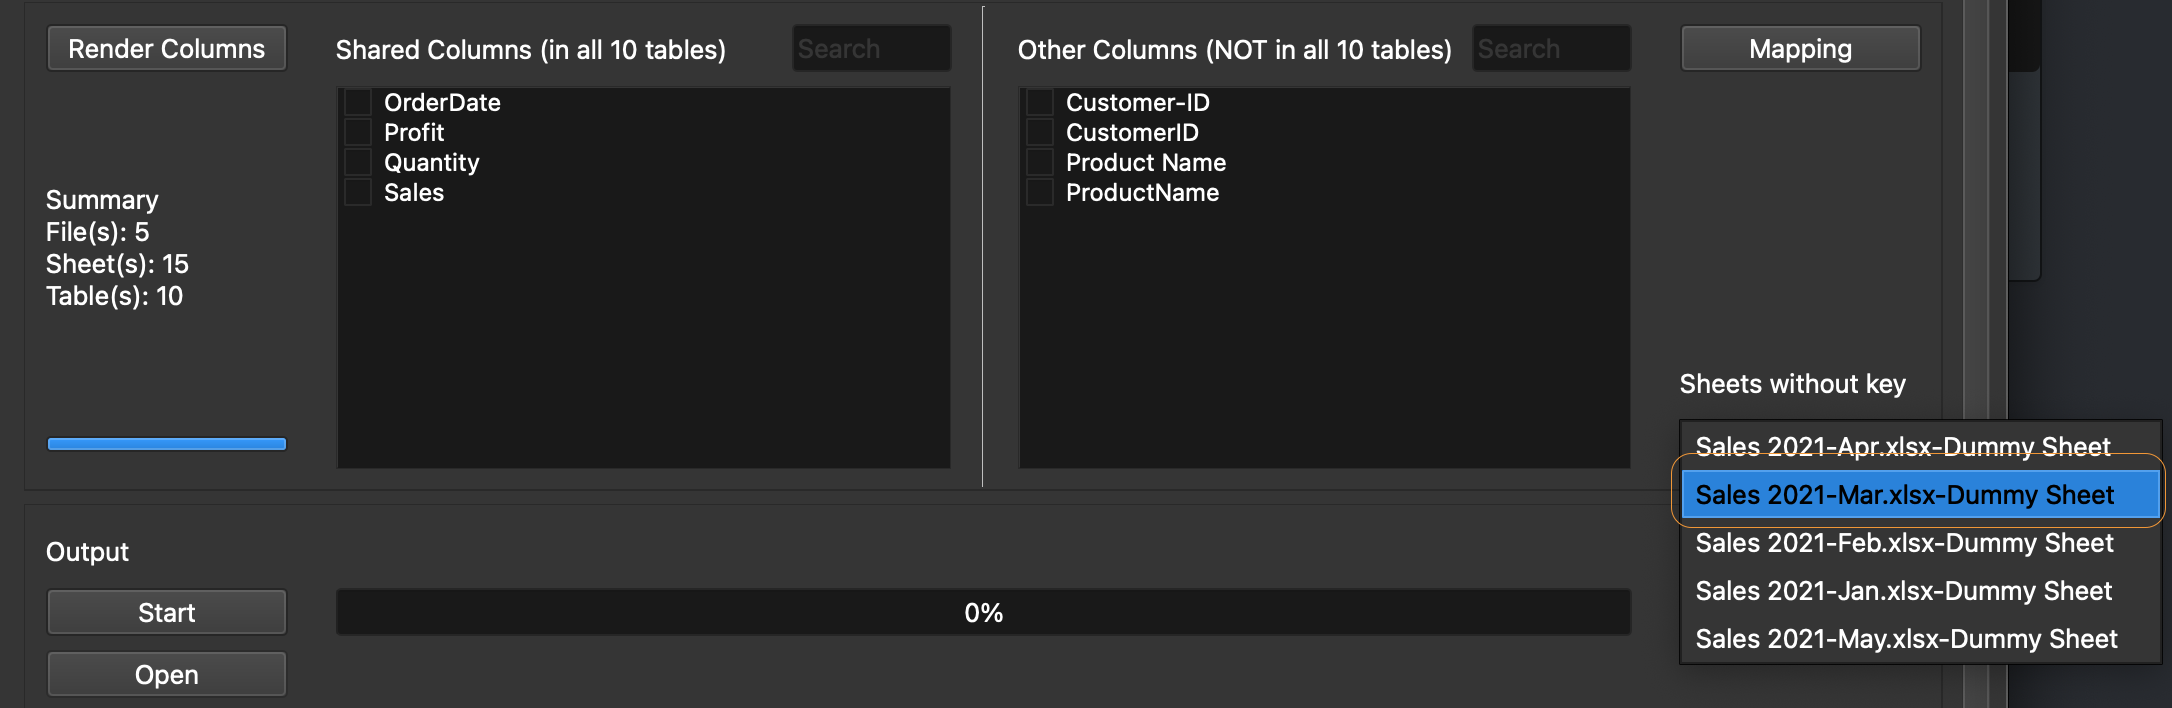Focus the Other Columns search field
The height and width of the screenshot is (708, 2172).
click(x=1551, y=49)
